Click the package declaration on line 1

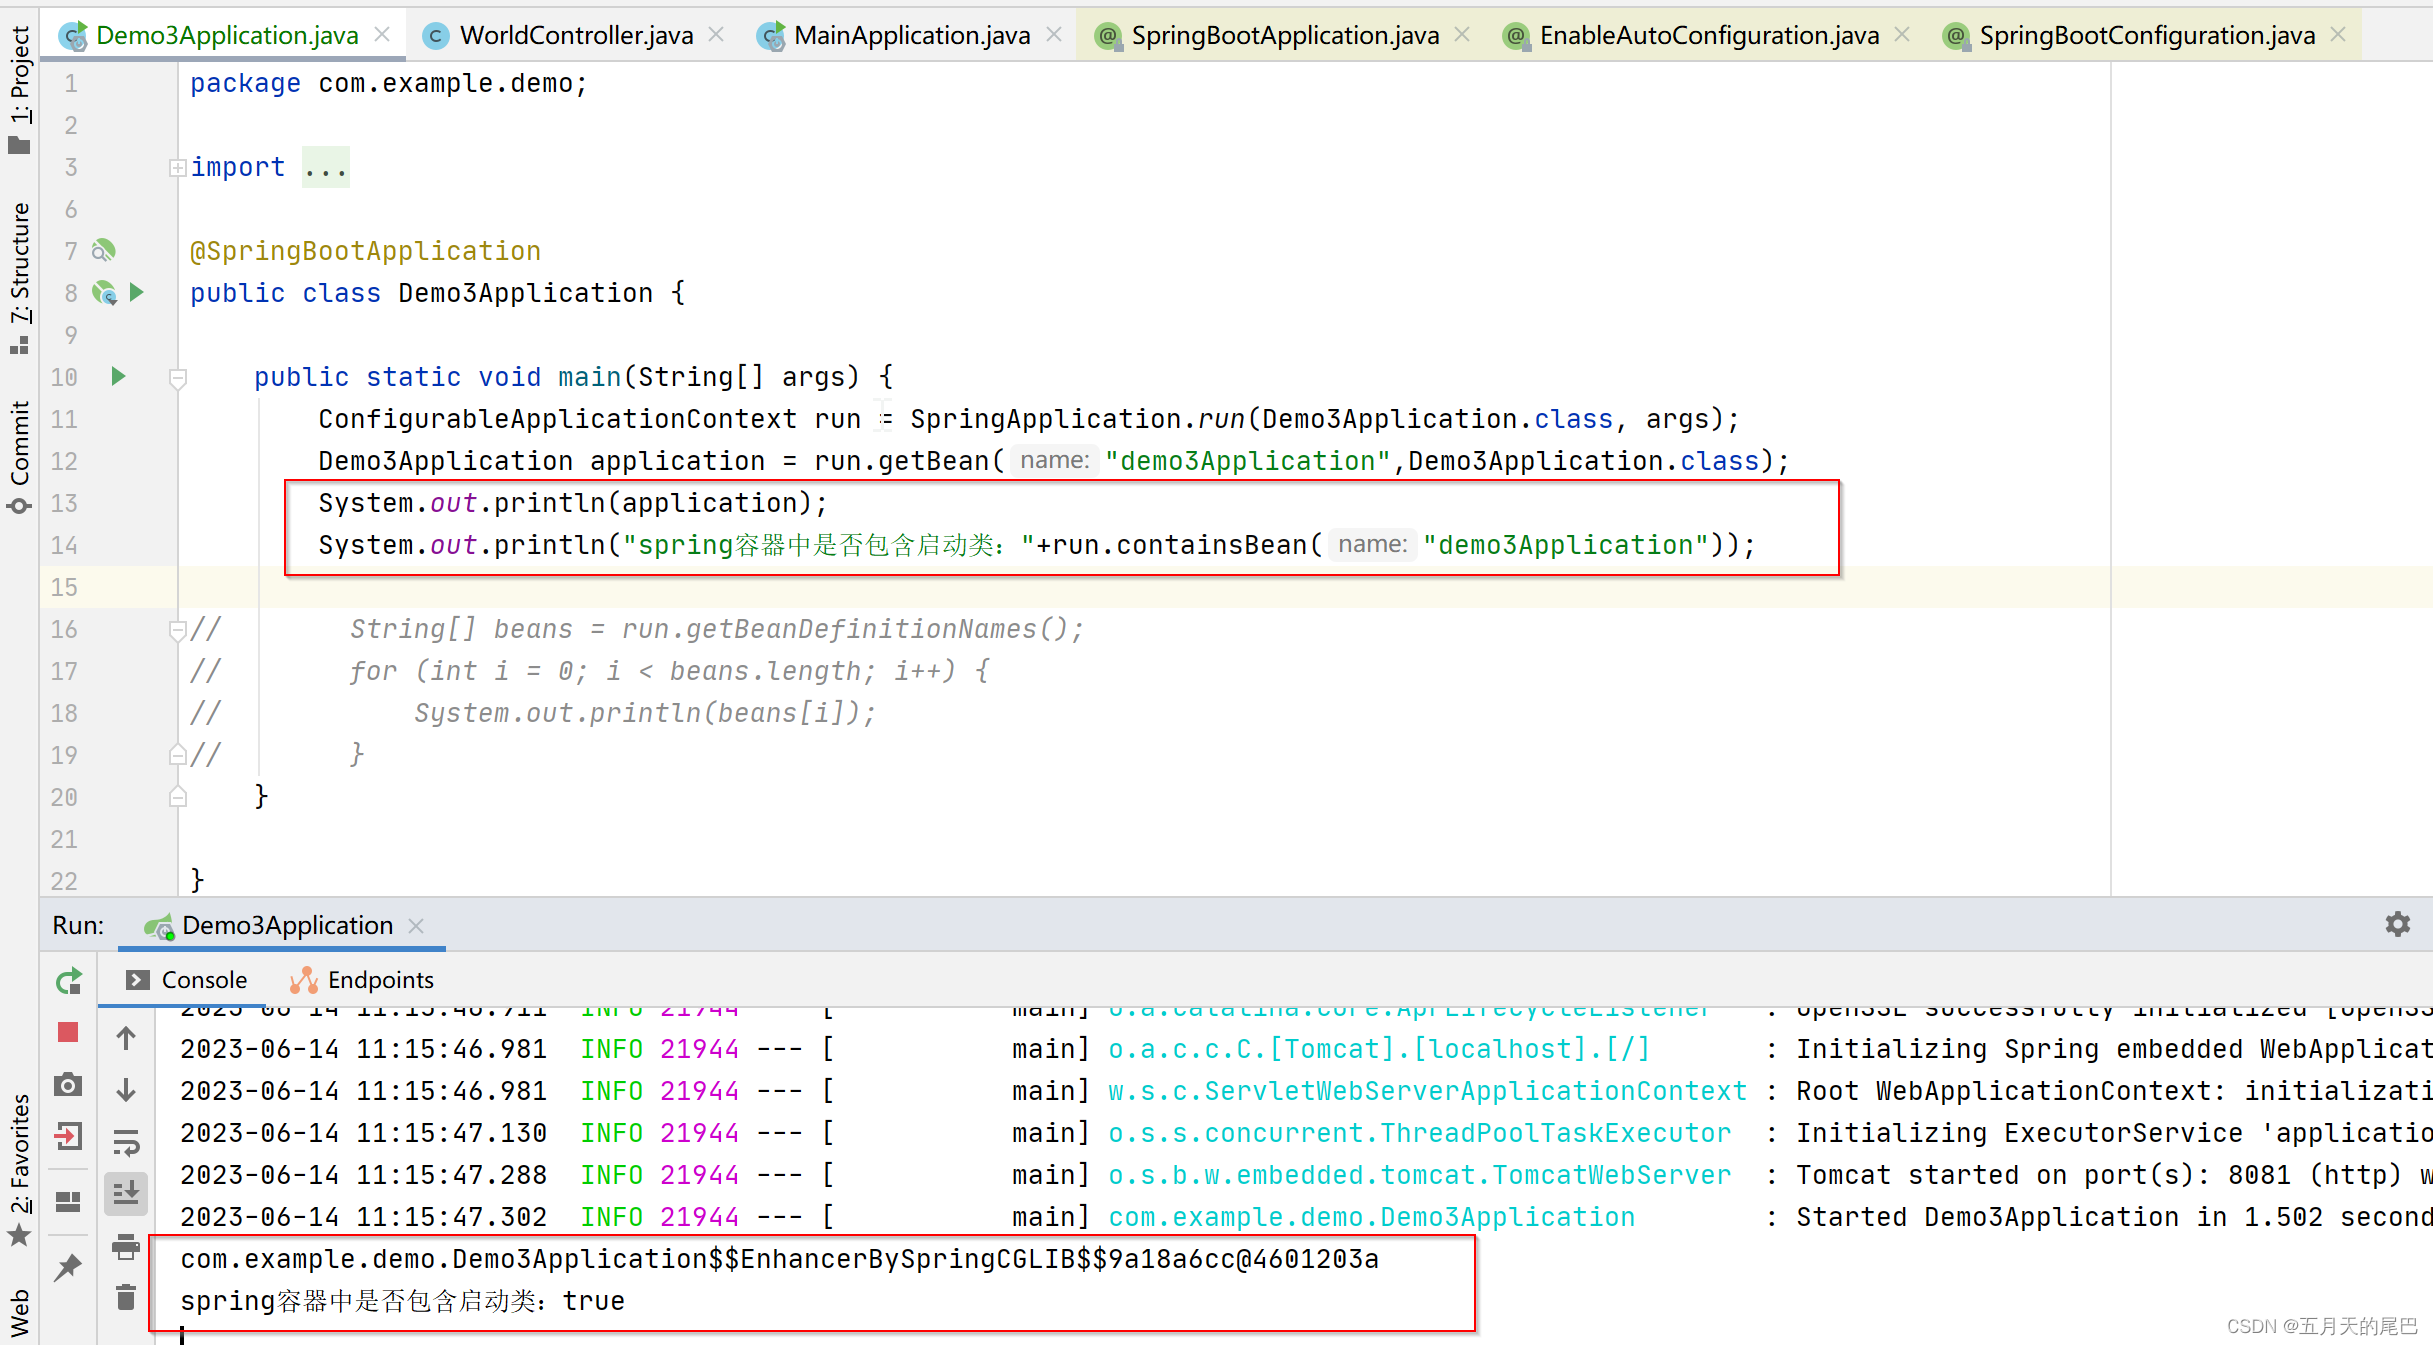tap(389, 83)
